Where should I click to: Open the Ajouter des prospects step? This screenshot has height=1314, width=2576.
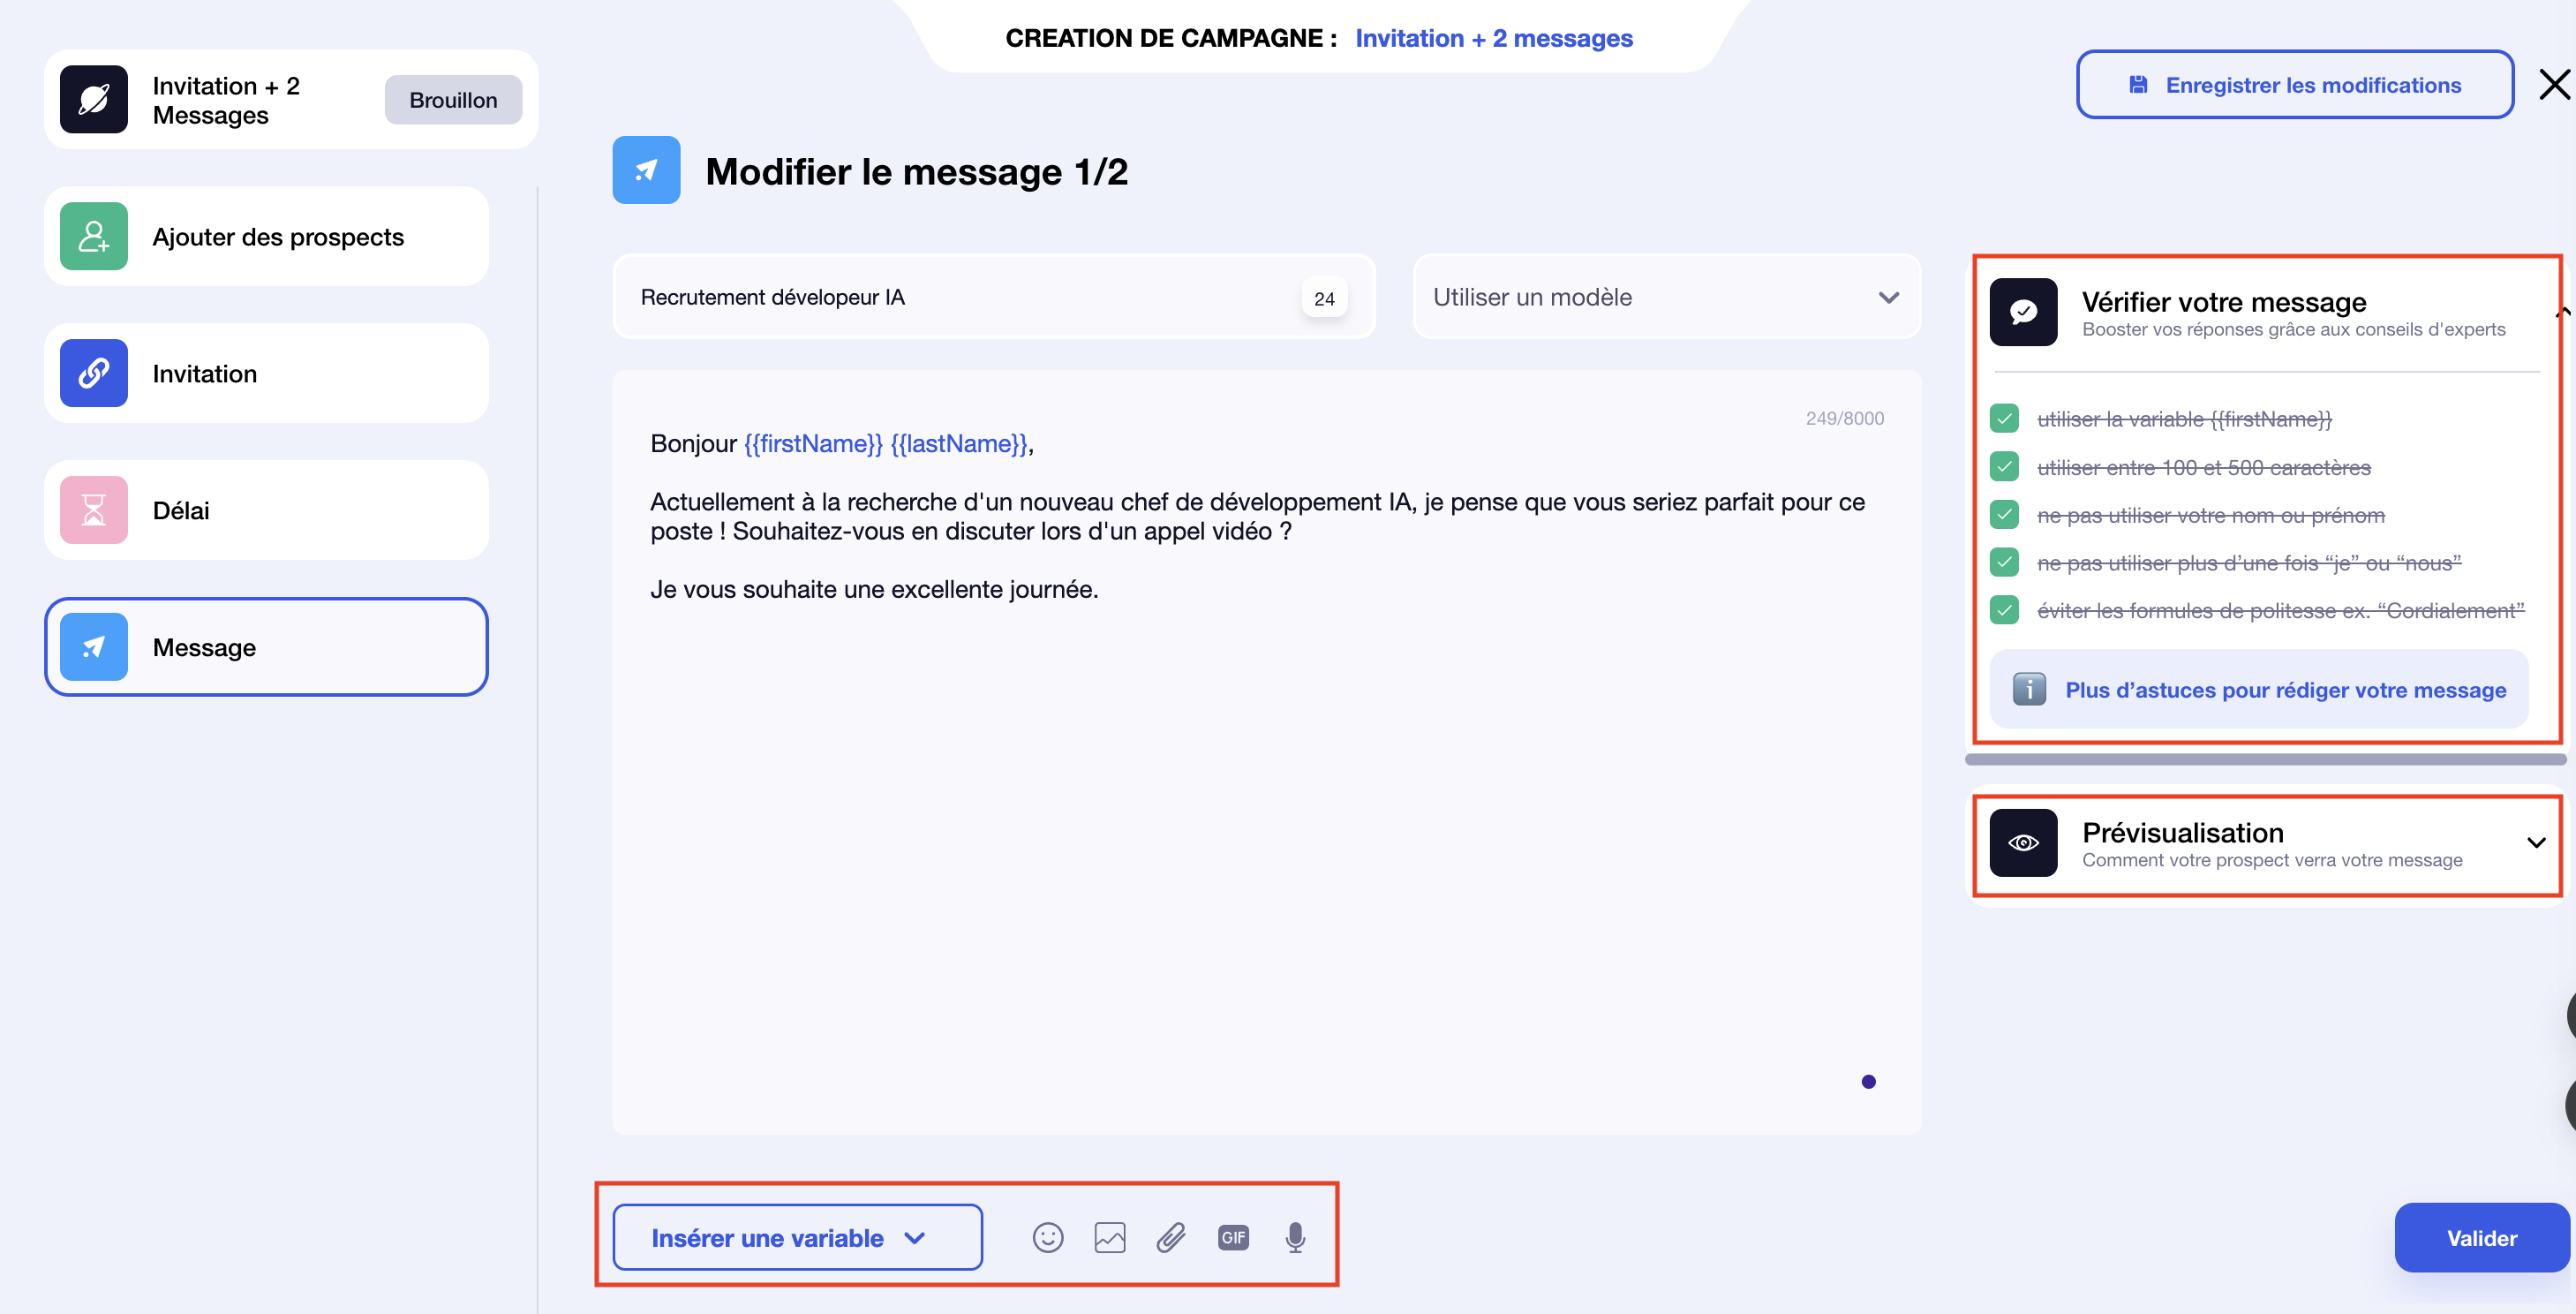click(x=266, y=236)
